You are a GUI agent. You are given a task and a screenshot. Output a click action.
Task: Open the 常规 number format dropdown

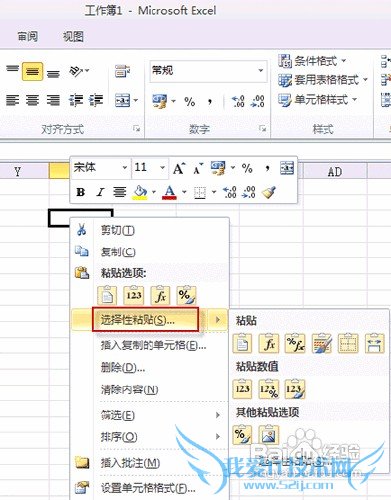click(x=260, y=71)
